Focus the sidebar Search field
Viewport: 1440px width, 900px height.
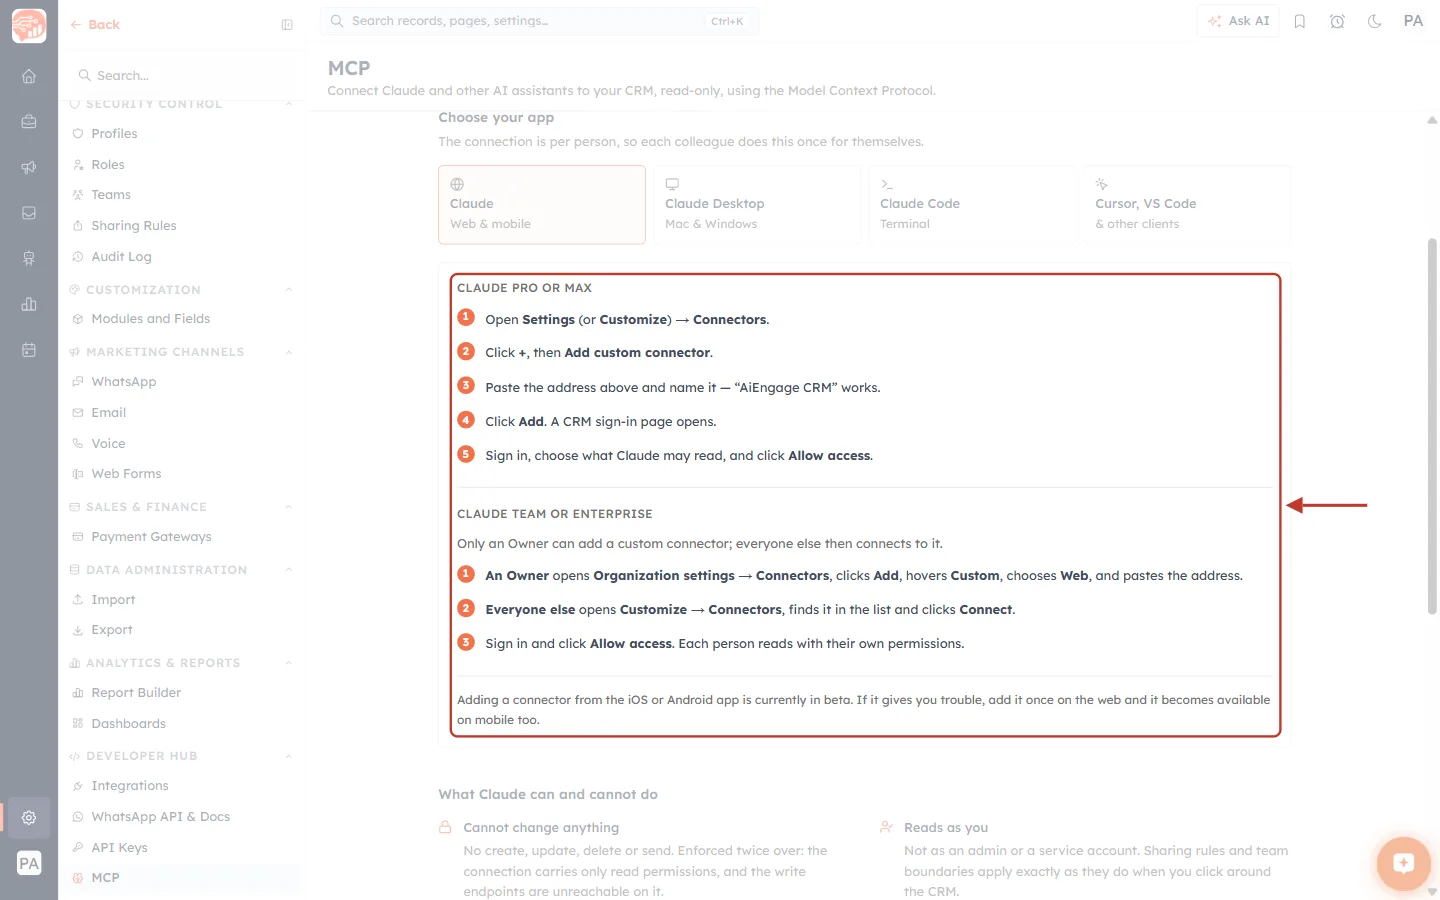tap(184, 76)
